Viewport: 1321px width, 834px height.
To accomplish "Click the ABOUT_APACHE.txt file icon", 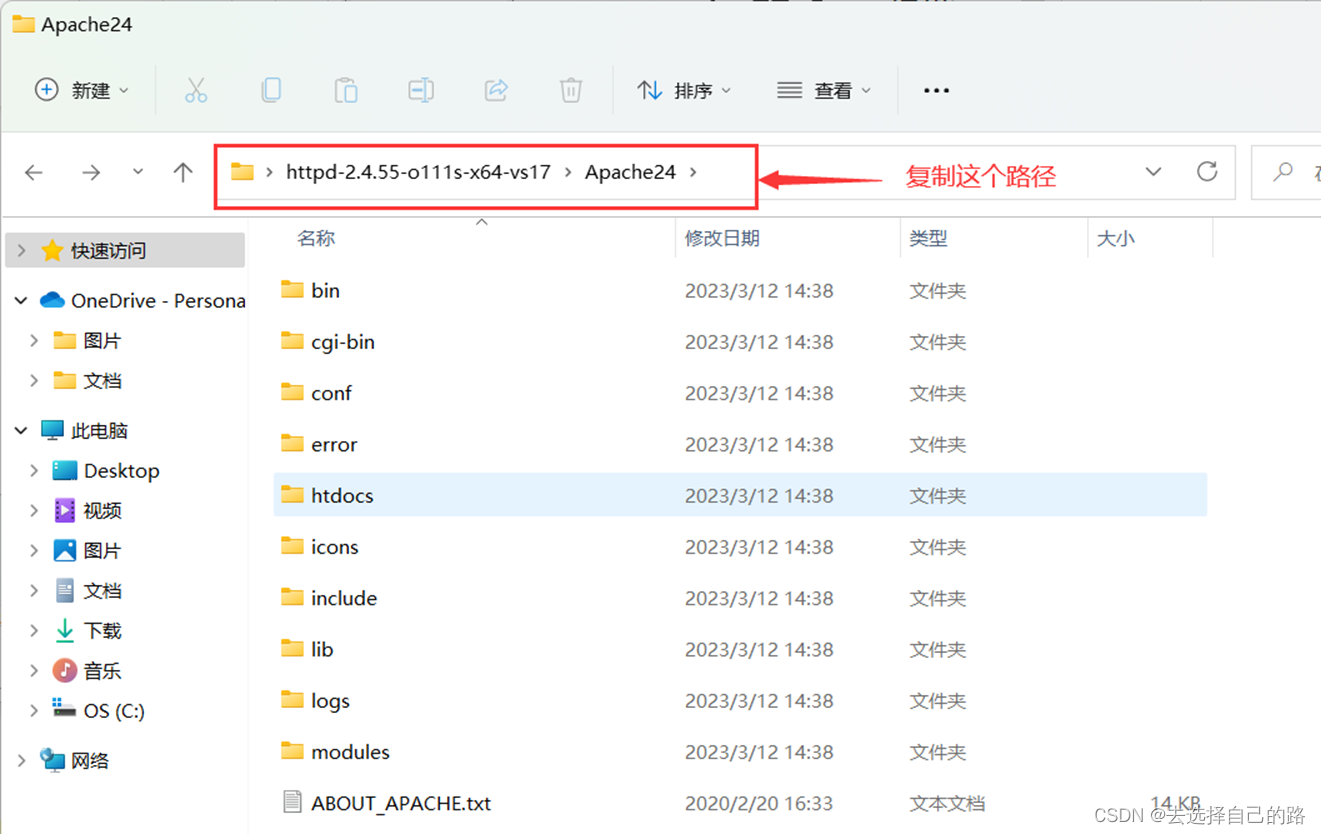I will 292,801.
